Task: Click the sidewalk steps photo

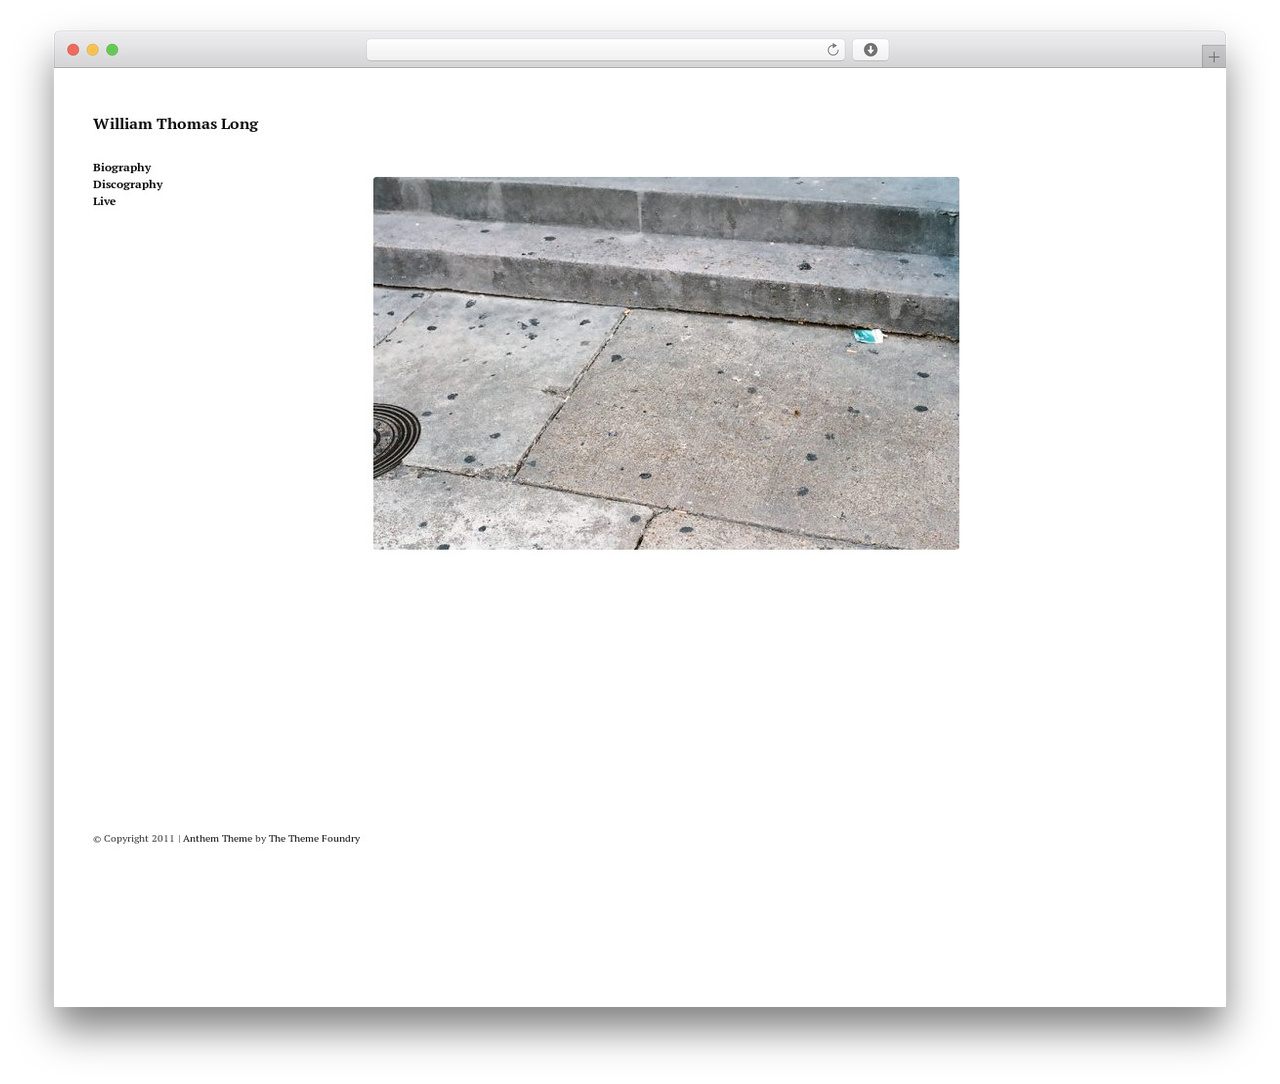Action: [x=666, y=363]
